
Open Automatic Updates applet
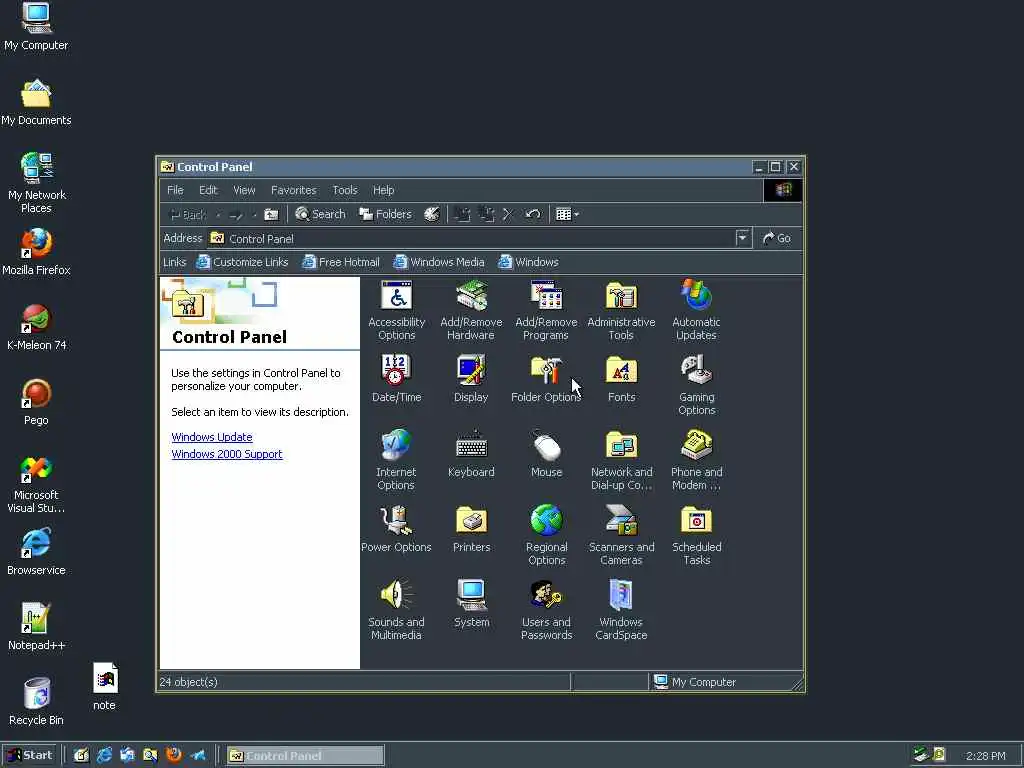point(696,310)
